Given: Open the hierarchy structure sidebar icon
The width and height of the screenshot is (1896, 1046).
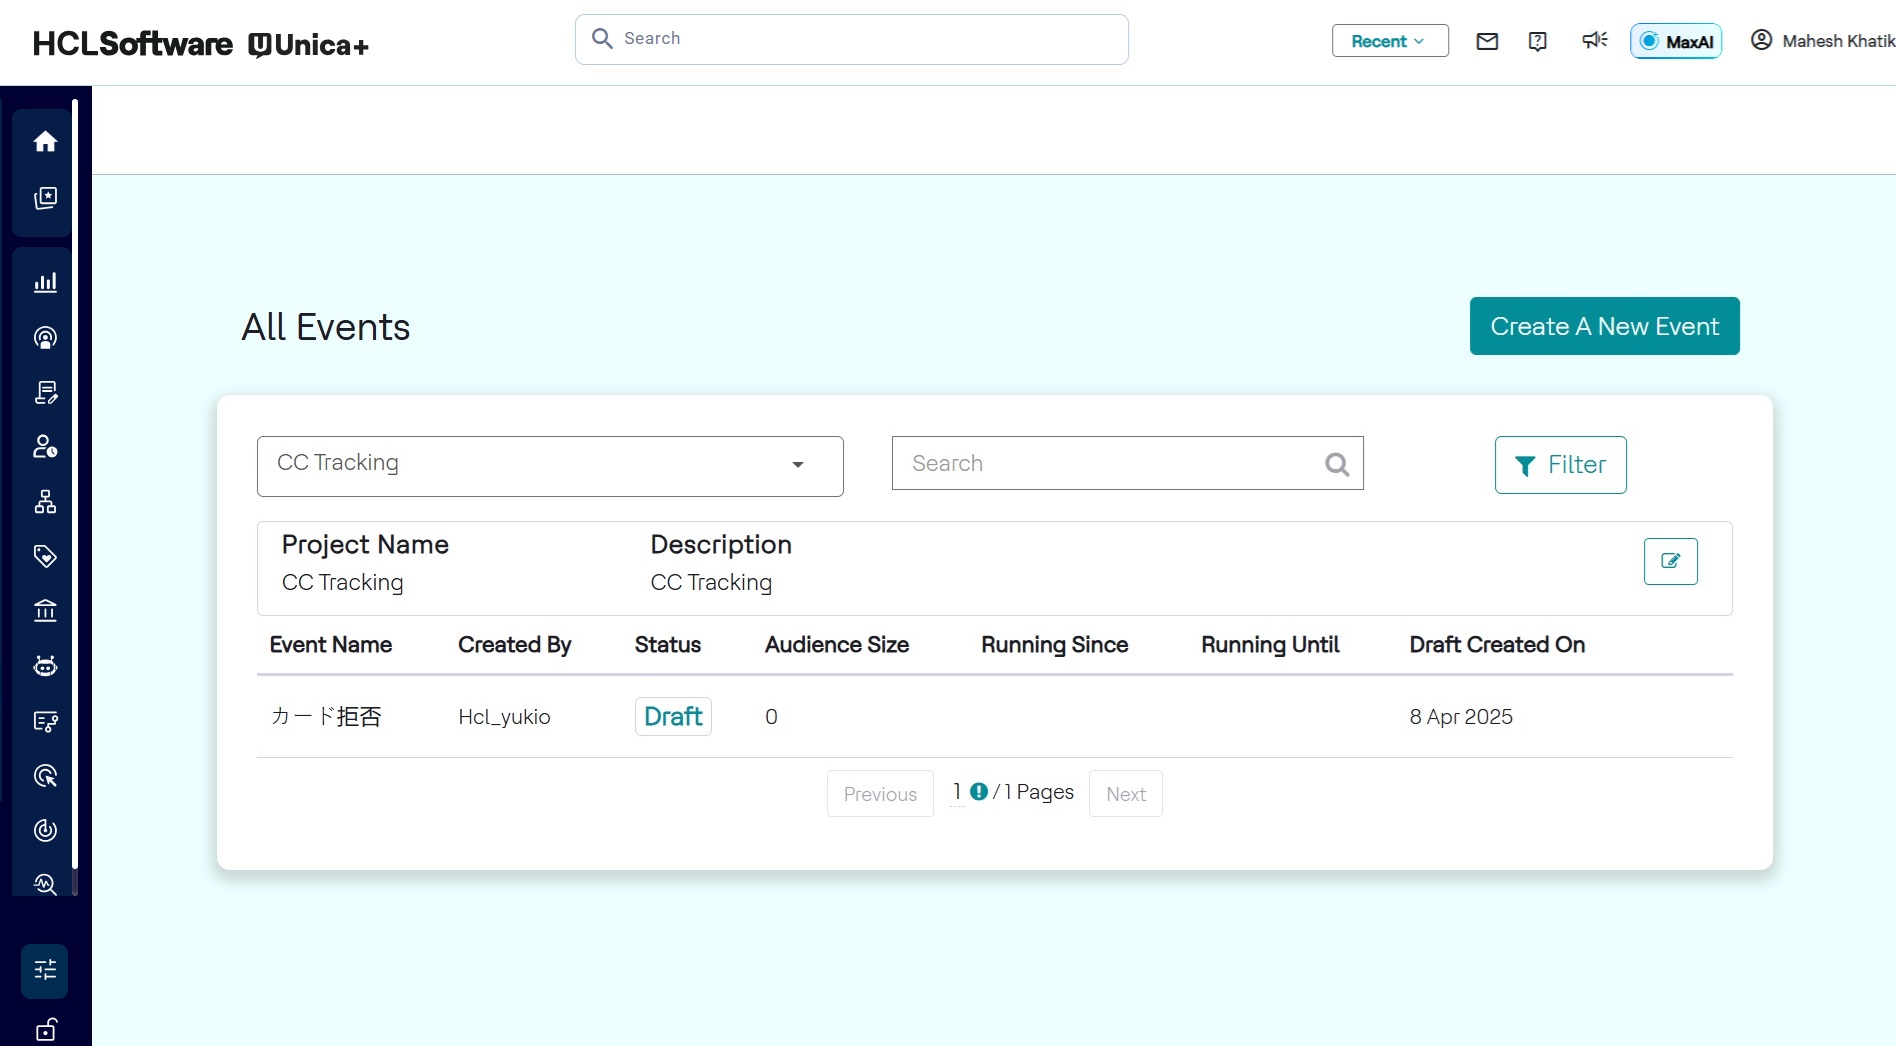Looking at the screenshot, I should [45, 502].
